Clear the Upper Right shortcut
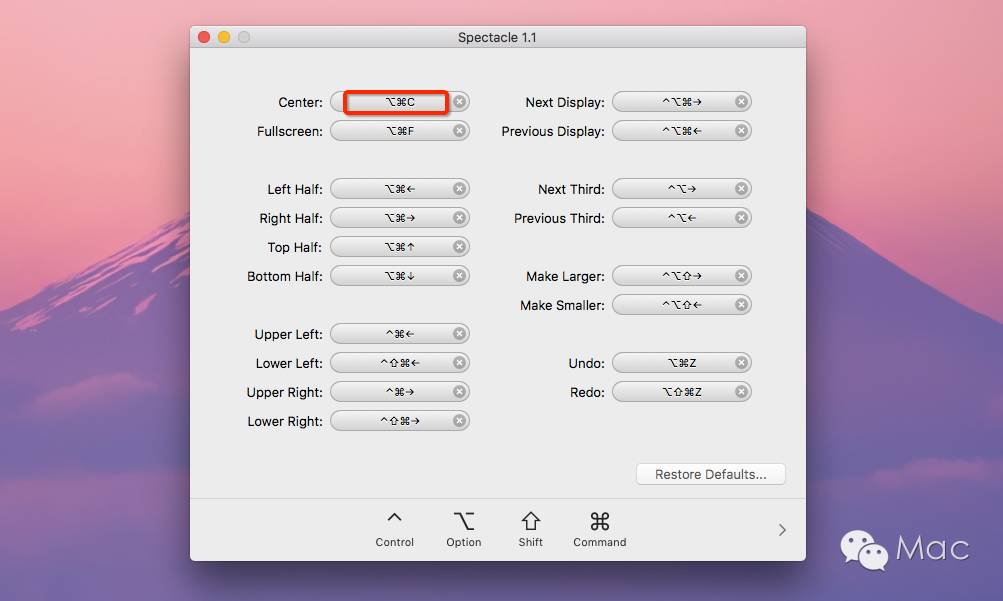Screen dimensions: 1003x601 tap(459, 392)
